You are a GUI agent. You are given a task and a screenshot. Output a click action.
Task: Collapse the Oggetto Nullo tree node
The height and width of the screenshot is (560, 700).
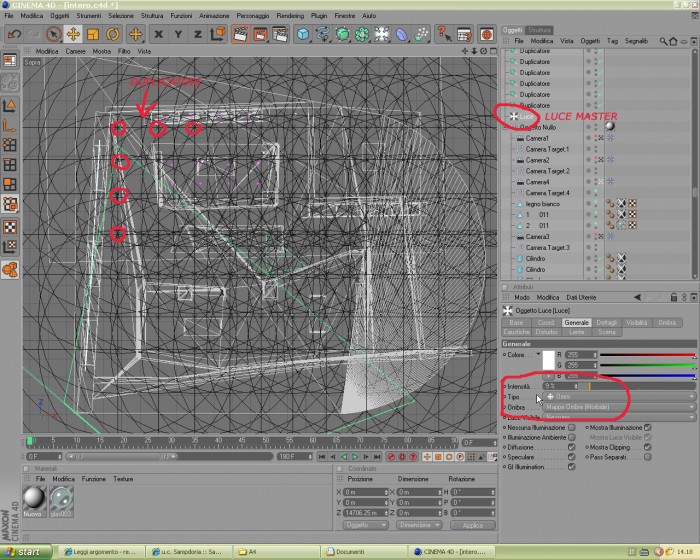pos(506,127)
